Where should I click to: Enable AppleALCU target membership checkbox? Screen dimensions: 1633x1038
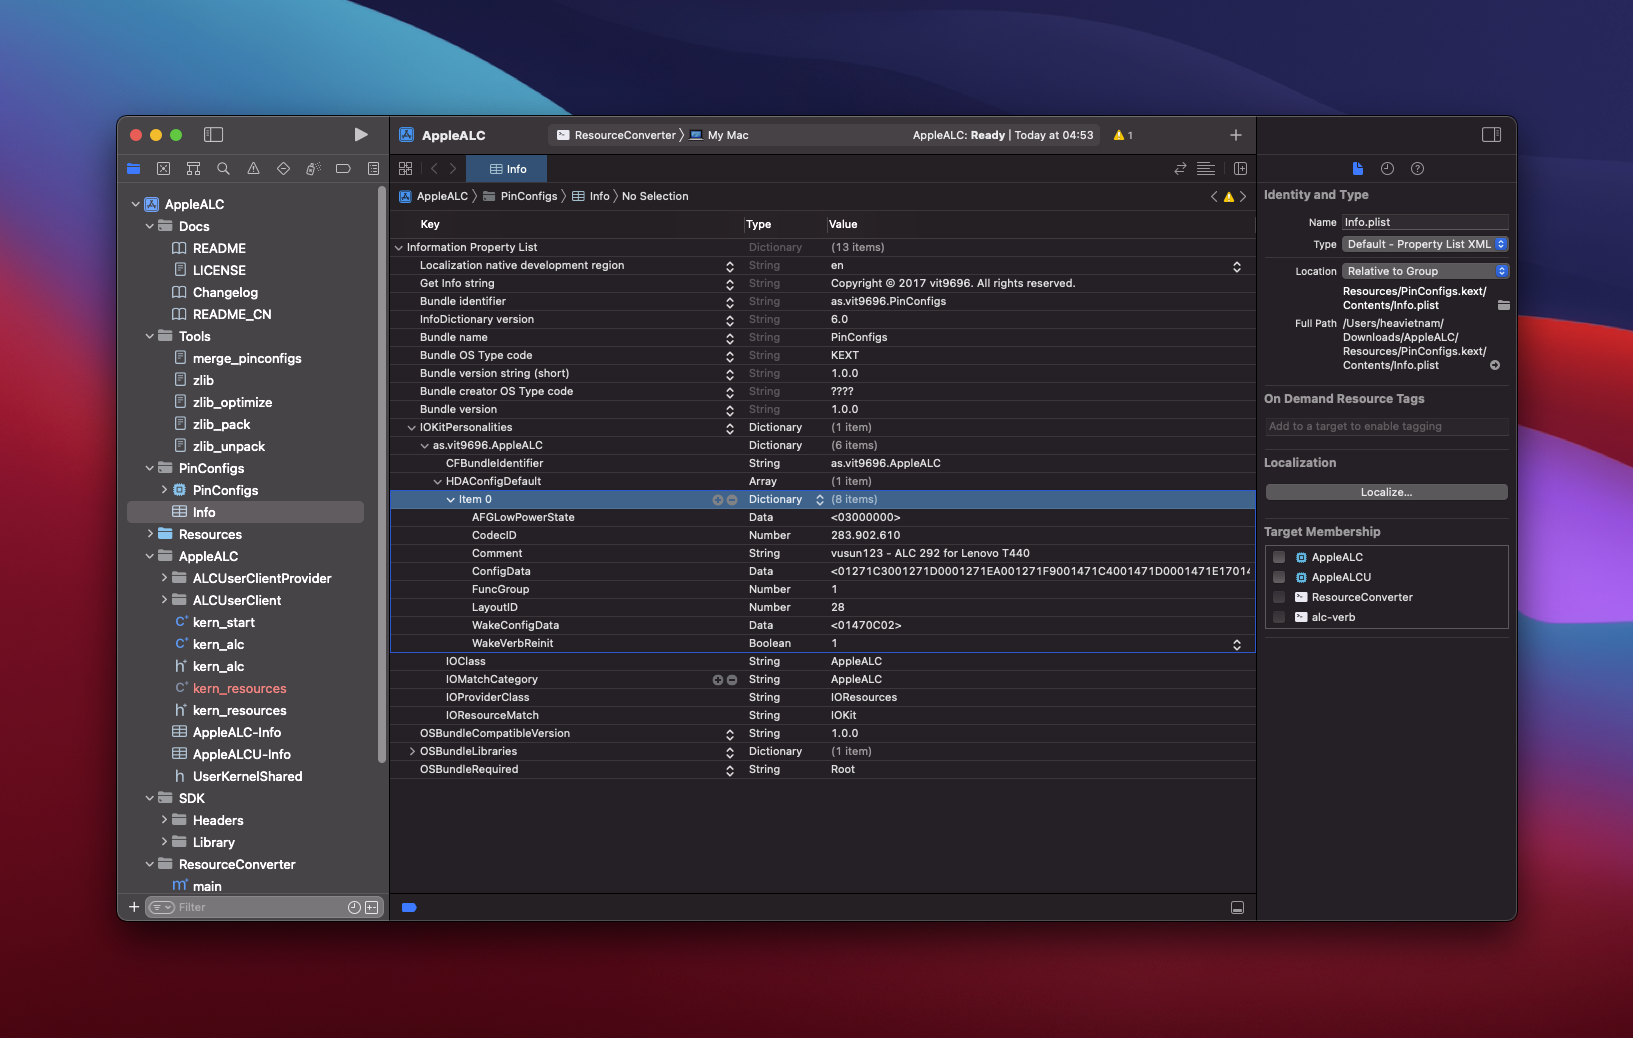[1279, 578]
